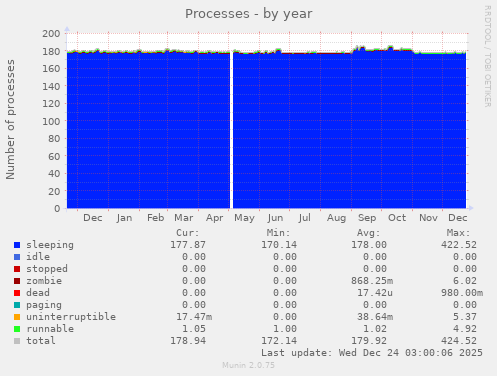Click sleeping current value 177.87
This screenshot has width=497, height=376.
pos(188,245)
